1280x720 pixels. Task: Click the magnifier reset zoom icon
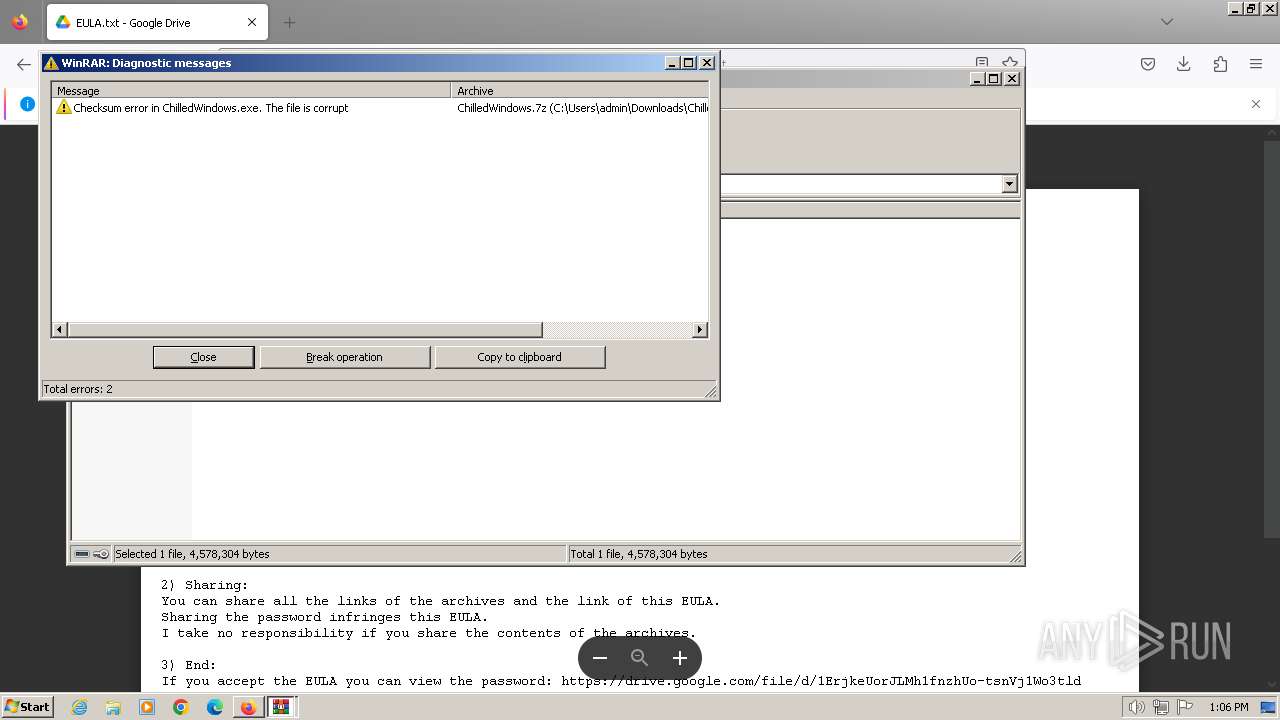click(x=640, y=658)
